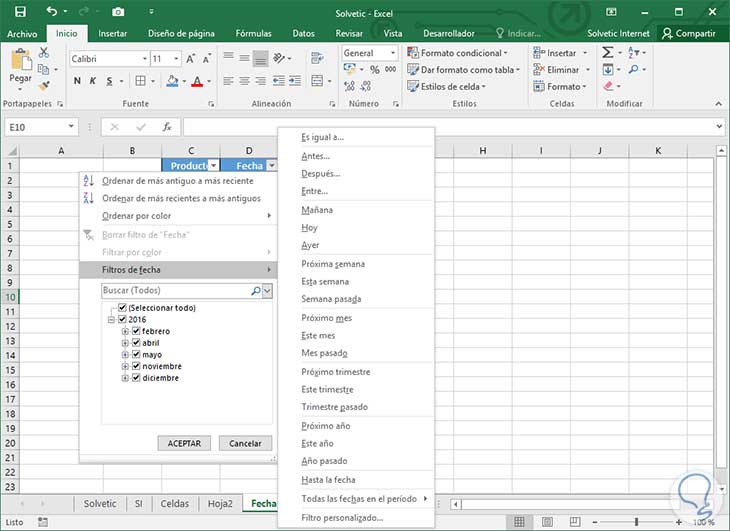Click the AutoSum sigma icon
This screenshot has height=531, width=730.
(608, 52)
